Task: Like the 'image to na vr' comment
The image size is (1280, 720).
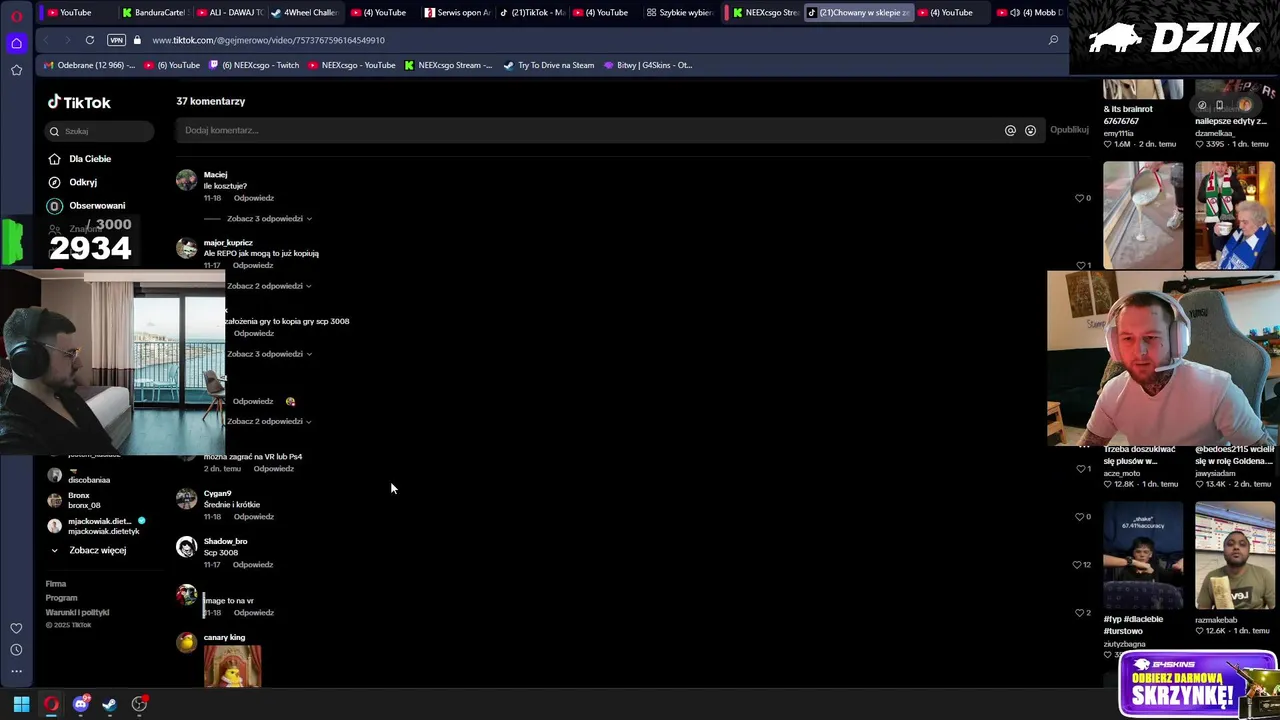Action: [1080, 613]
